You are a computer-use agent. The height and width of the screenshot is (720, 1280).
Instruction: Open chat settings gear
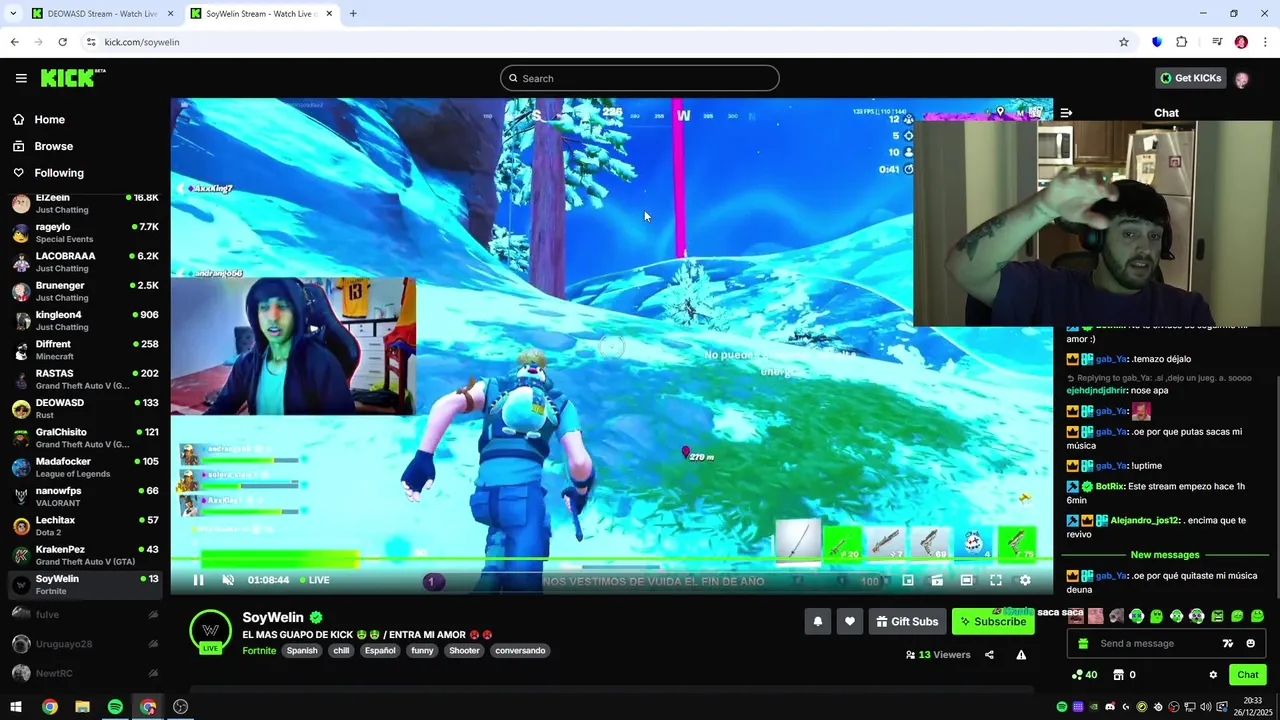[1213, 675]
